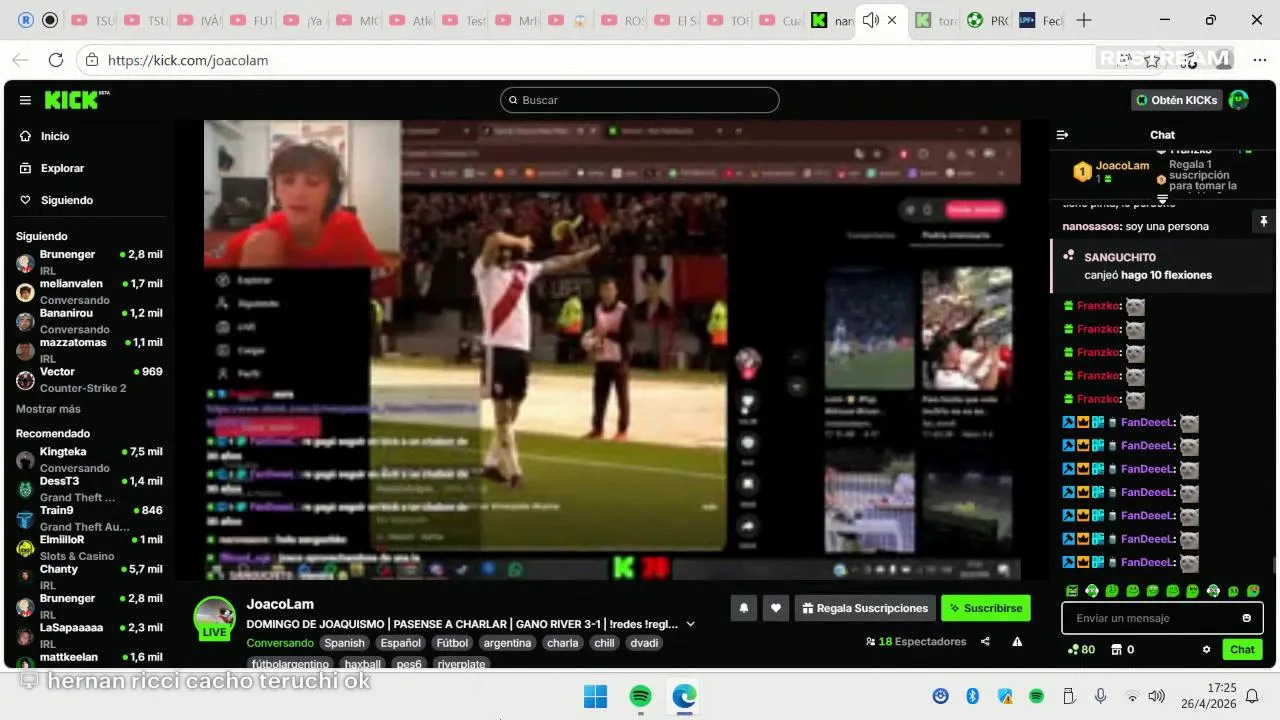The height and width of the screenshot is (720, 1280).
Task: Focus the Buscar search box
Action: pyautogui.click(x=640, y=100)
